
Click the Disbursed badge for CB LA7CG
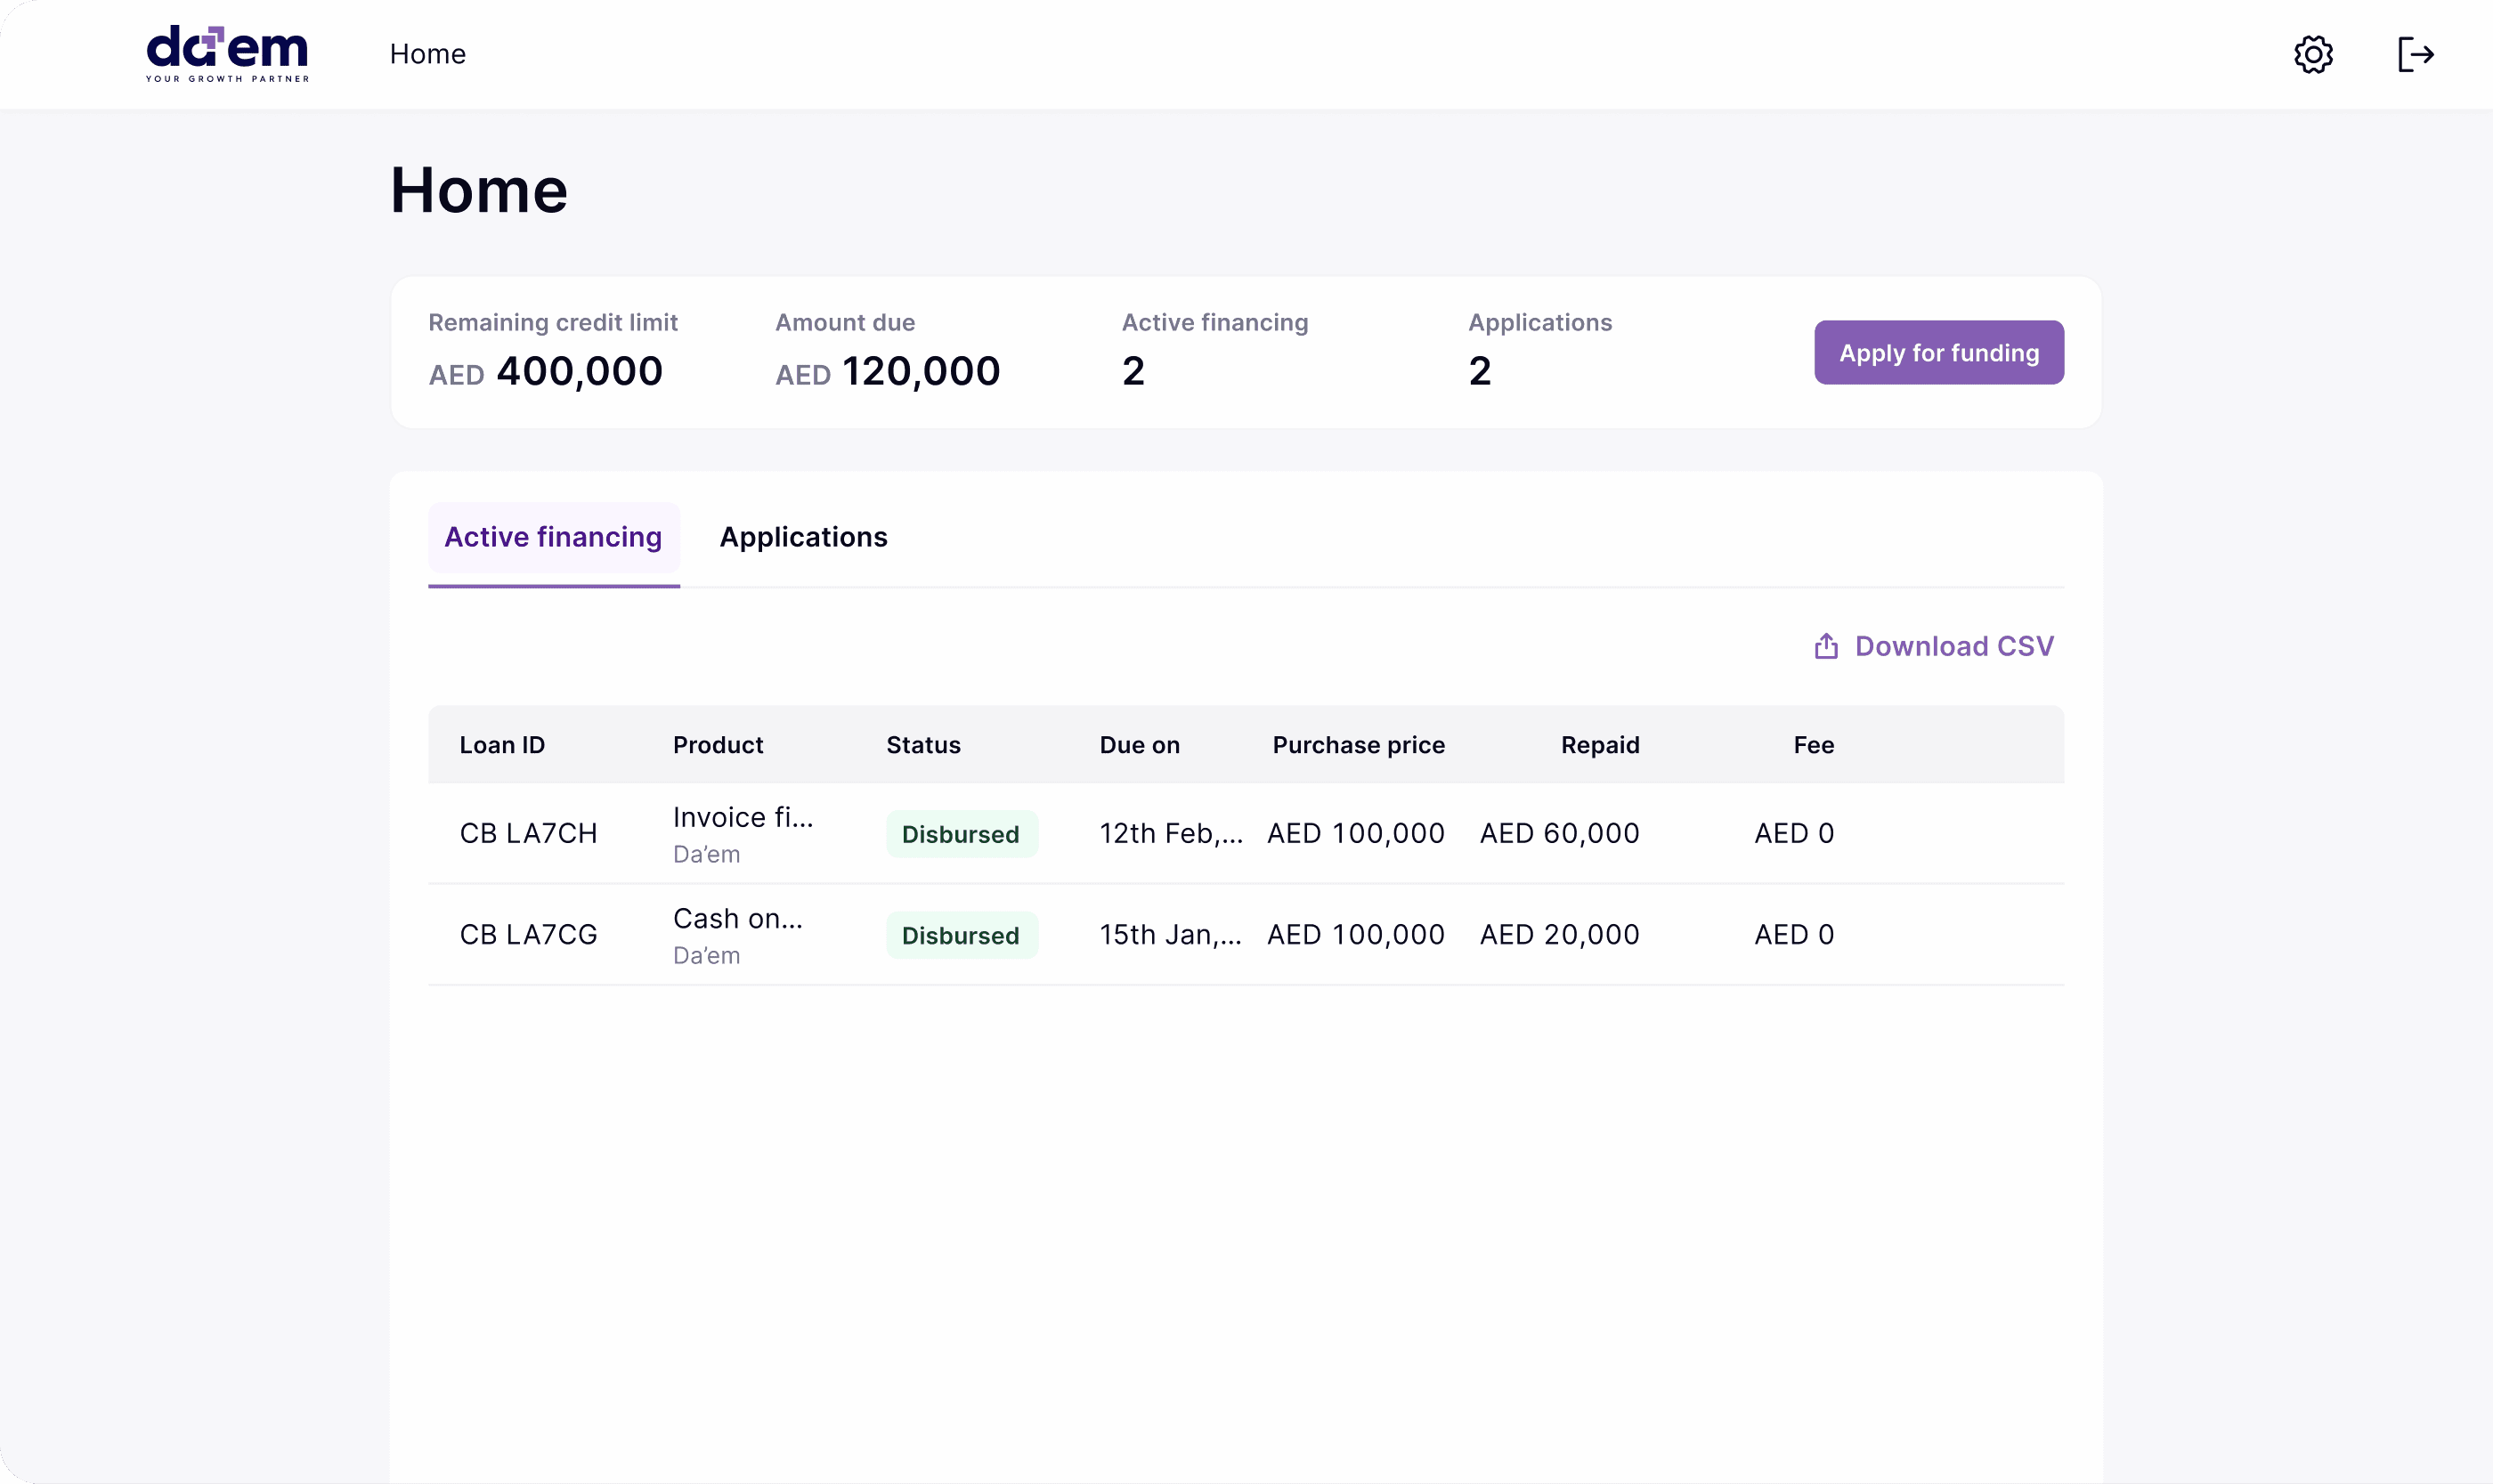click(x=961, y=935)
